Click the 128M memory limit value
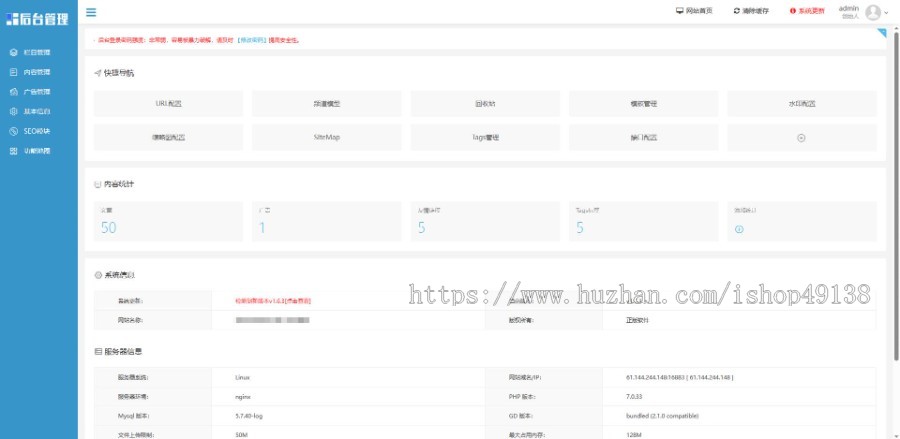Image resolution: width=900 pixels, height=439 pixels. [x=633, y=434]
